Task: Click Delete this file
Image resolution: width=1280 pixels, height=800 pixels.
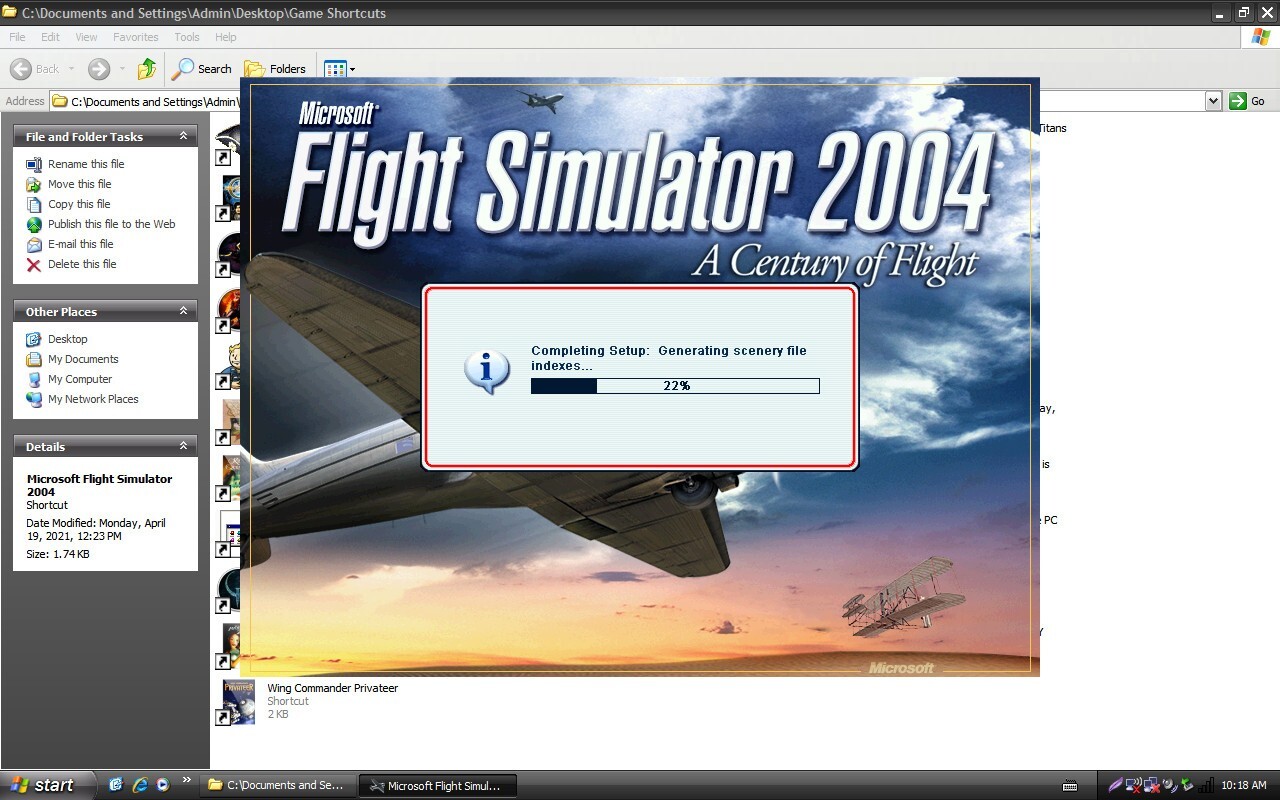Action: coord(82,264)
